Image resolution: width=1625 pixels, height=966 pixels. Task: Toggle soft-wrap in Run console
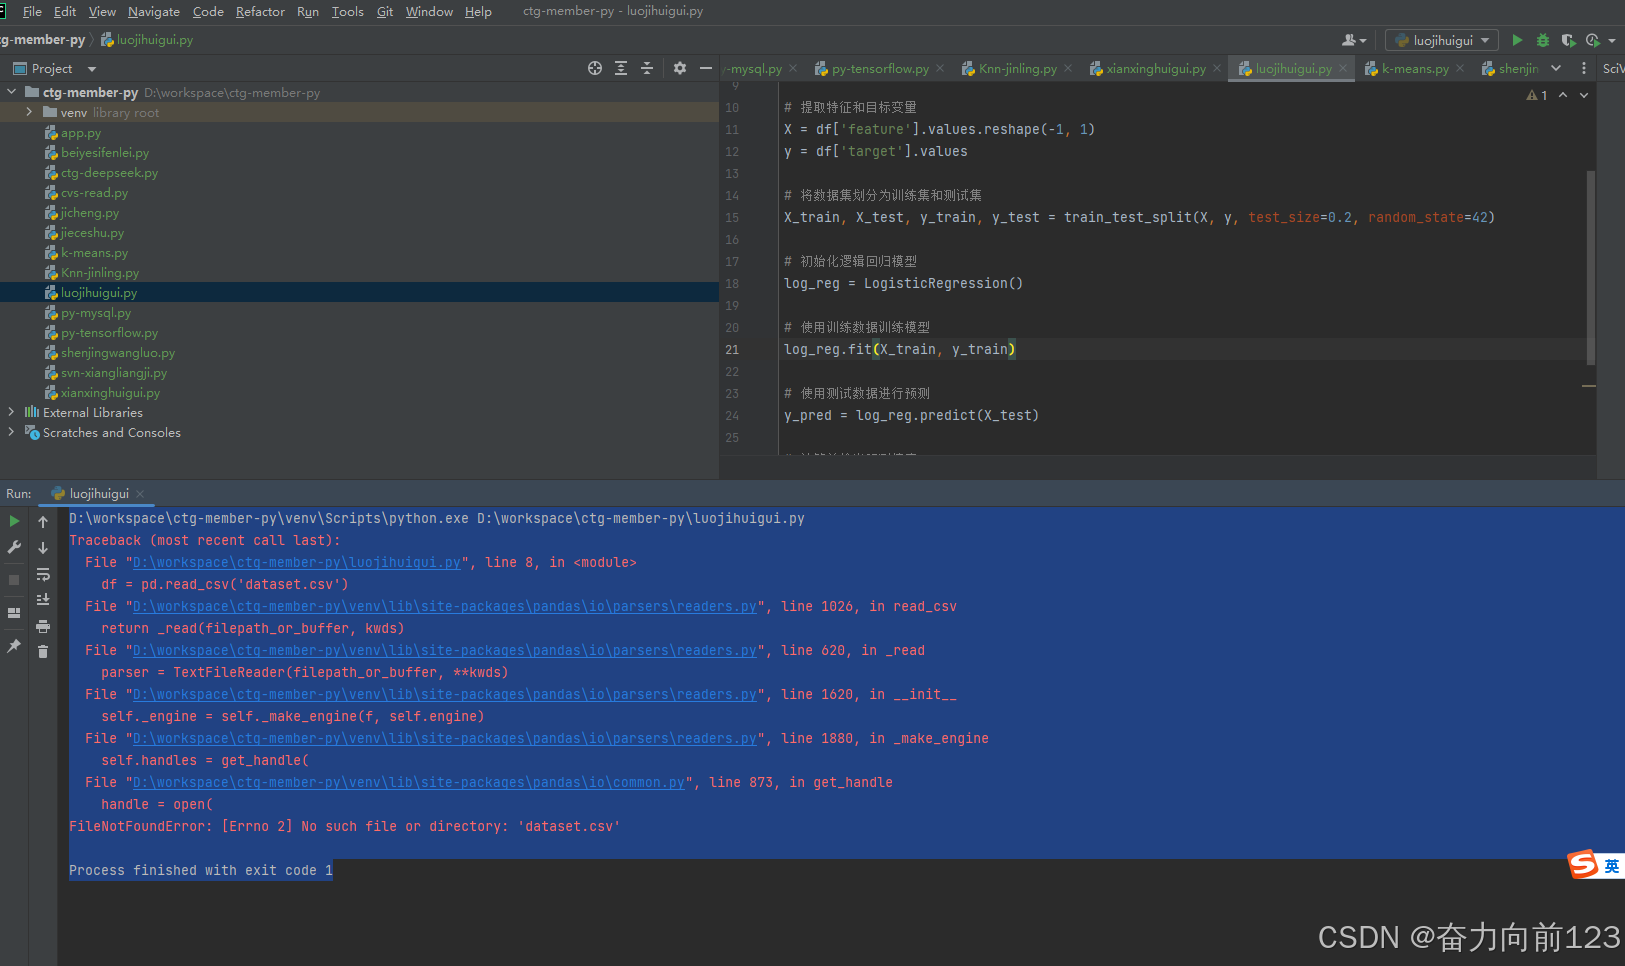[43, 574]
